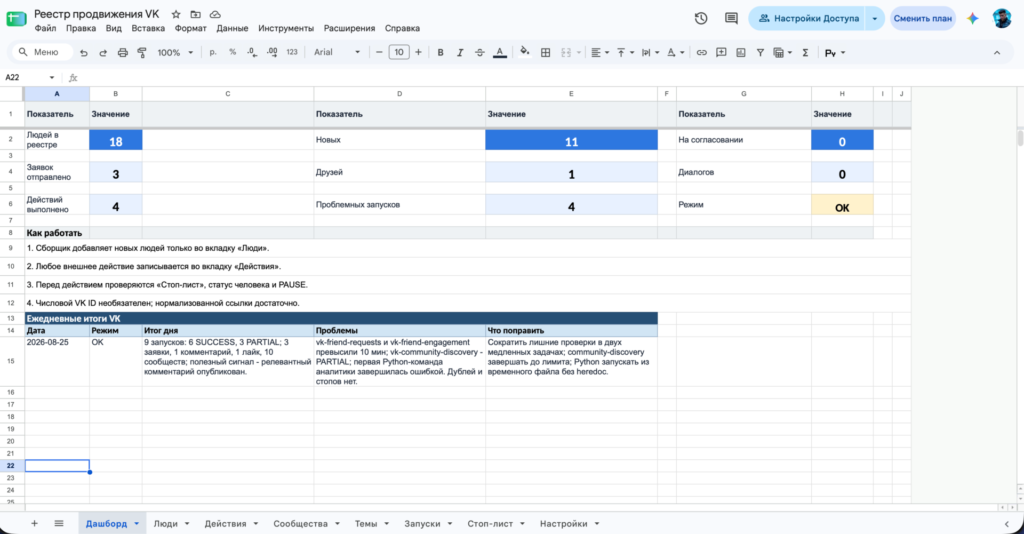The height and width of the screenshot is (534, 1024).
Task: Toggle italic formatting button
Action: (x=460, y=53)
